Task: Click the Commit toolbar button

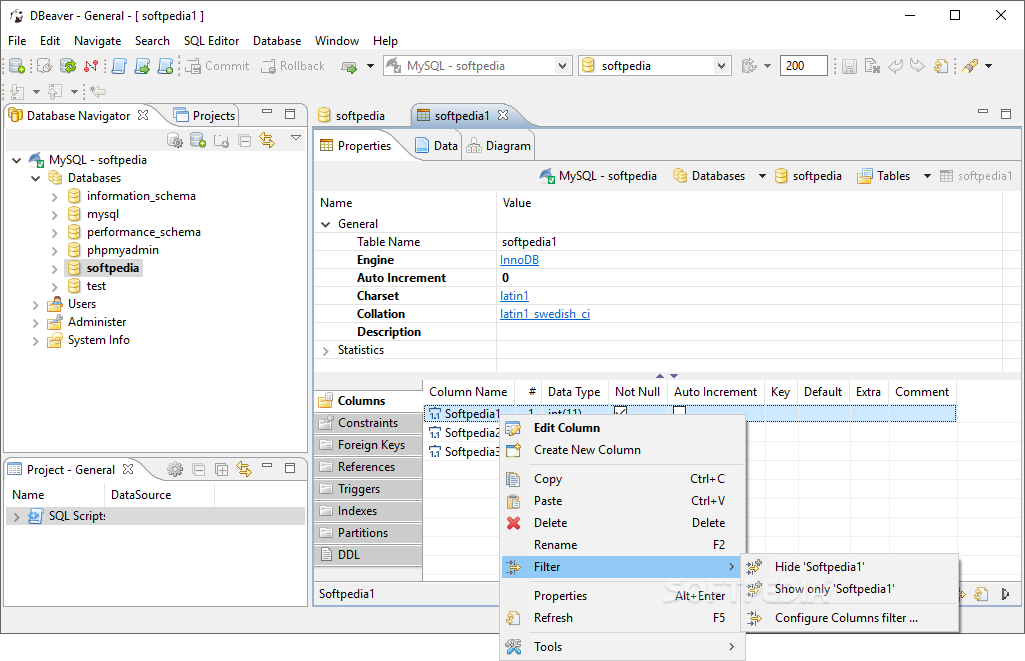Action: coord(217,66)
